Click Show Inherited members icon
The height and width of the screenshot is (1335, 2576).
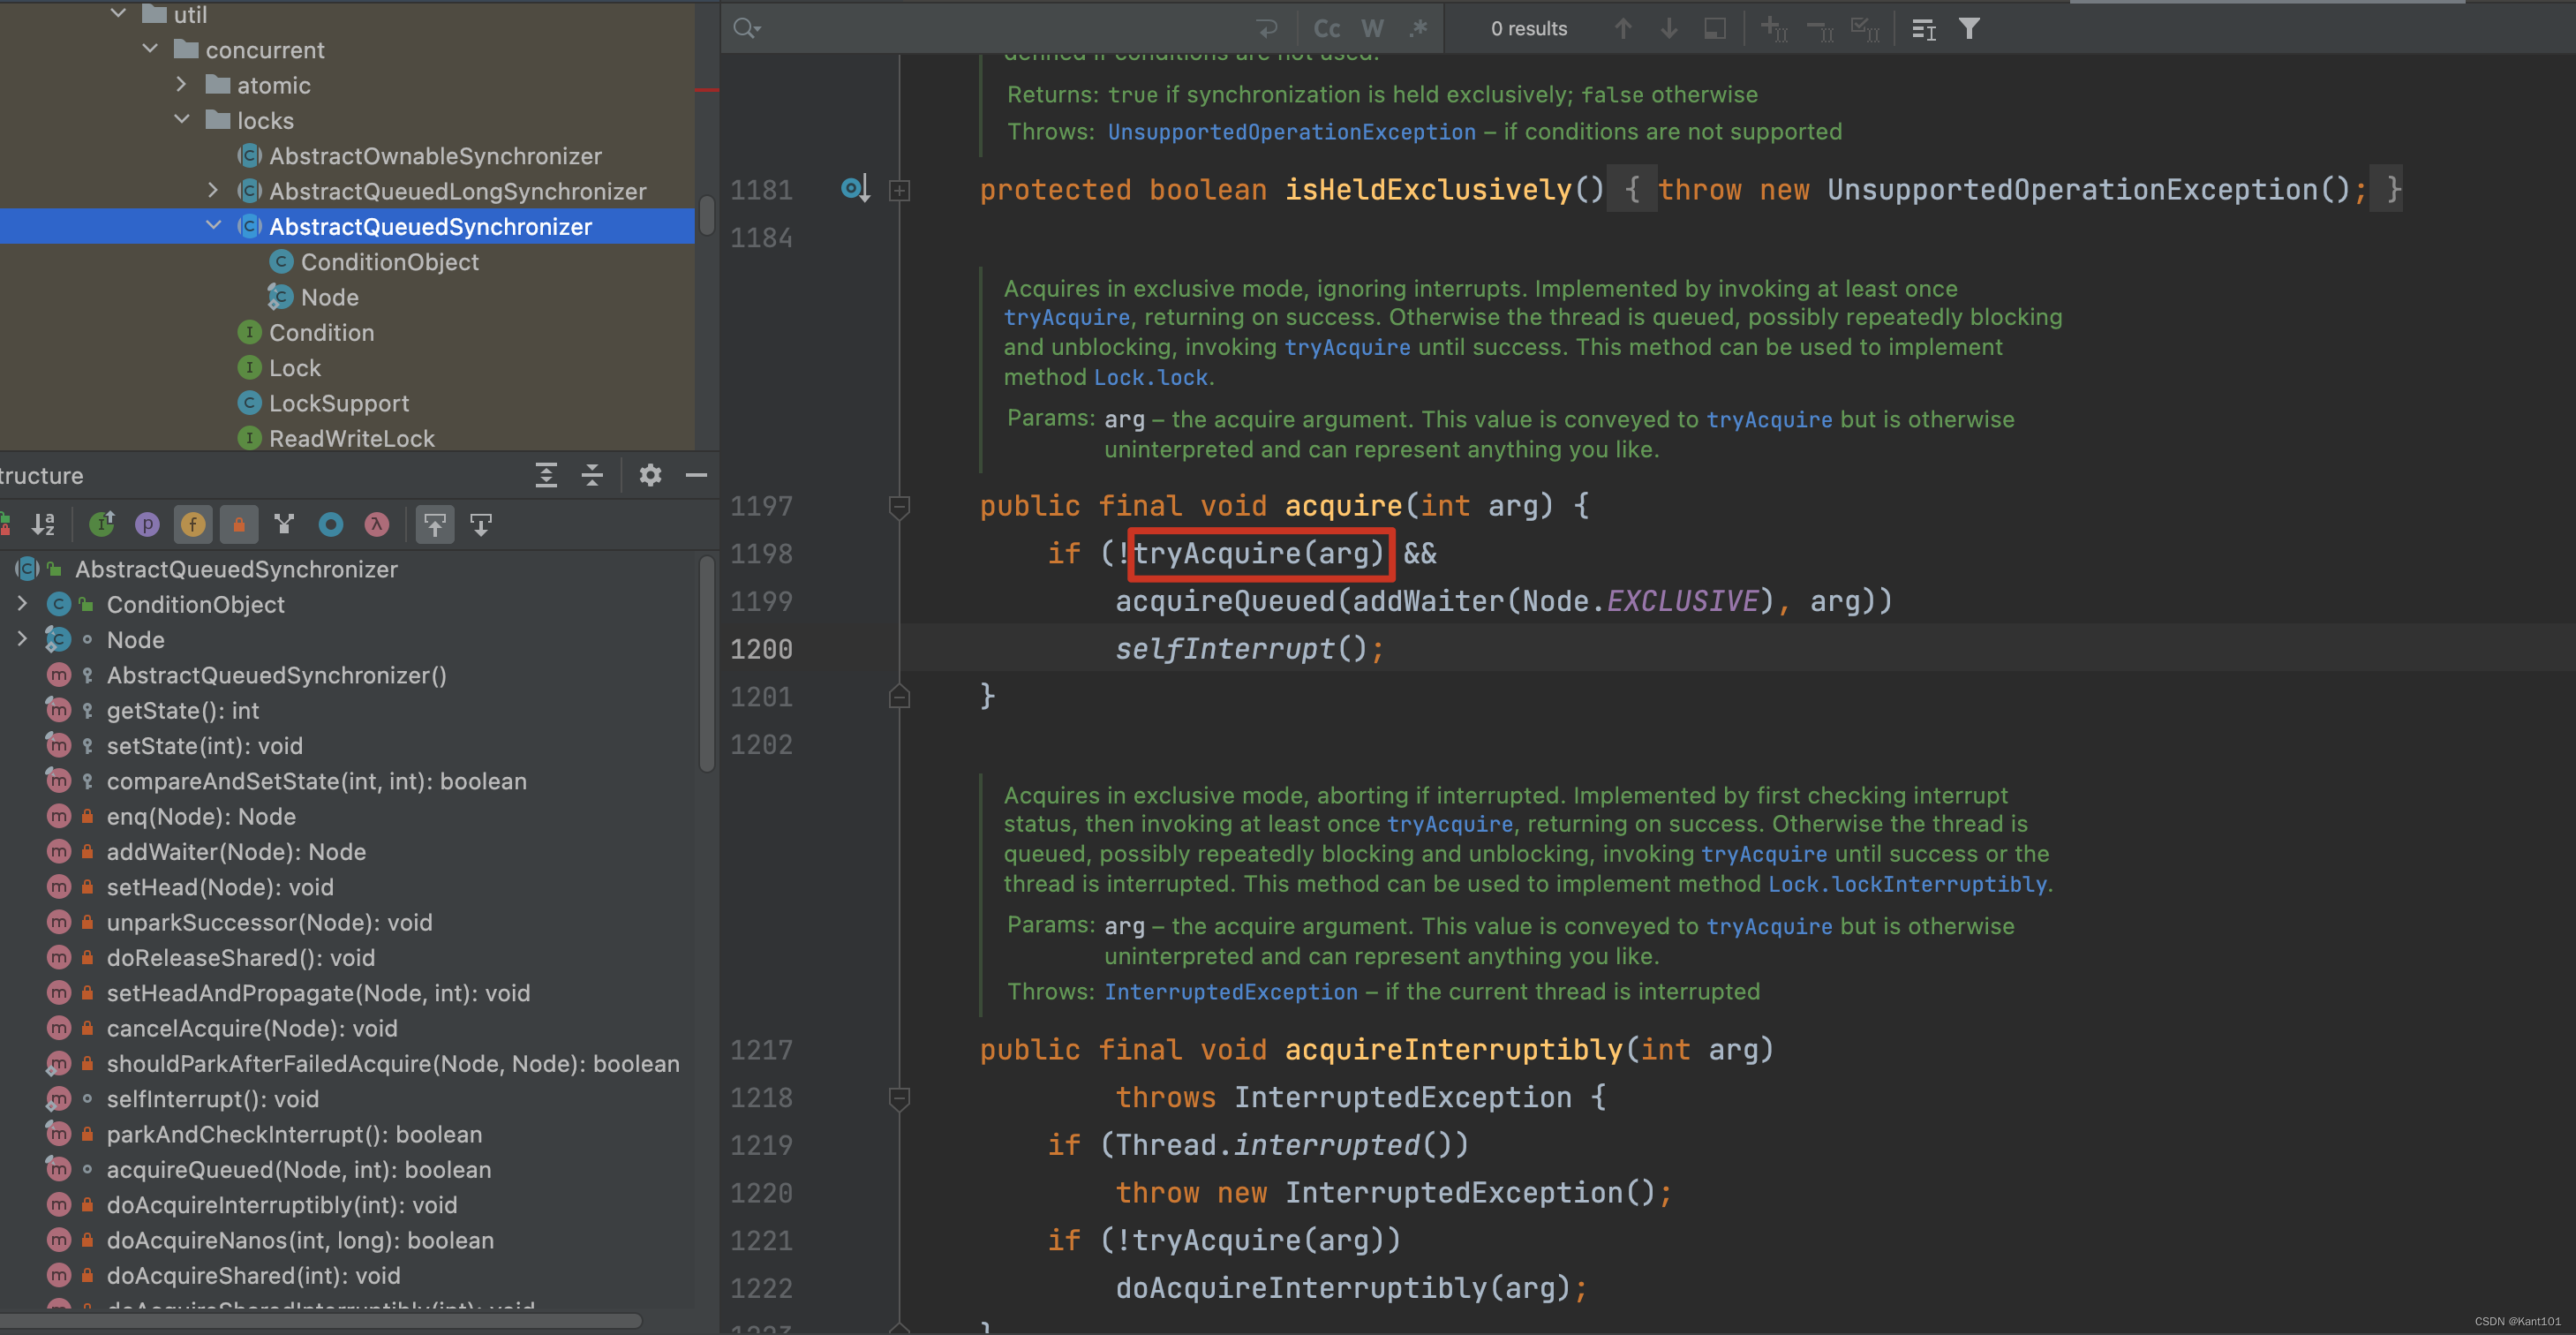285,524
